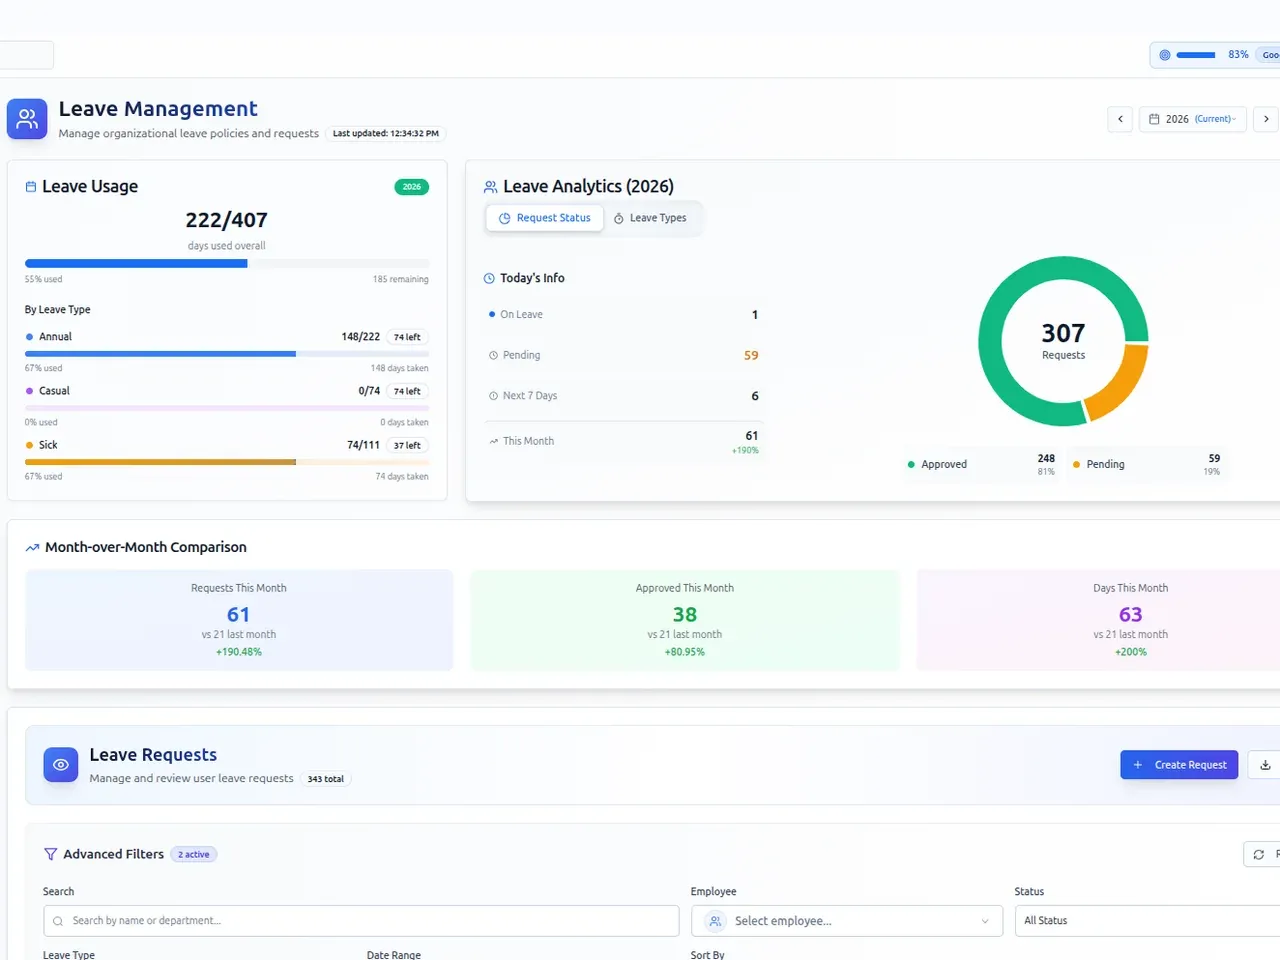Click the refresh icon in Advanced Filters

click(x=1259, y=855)
